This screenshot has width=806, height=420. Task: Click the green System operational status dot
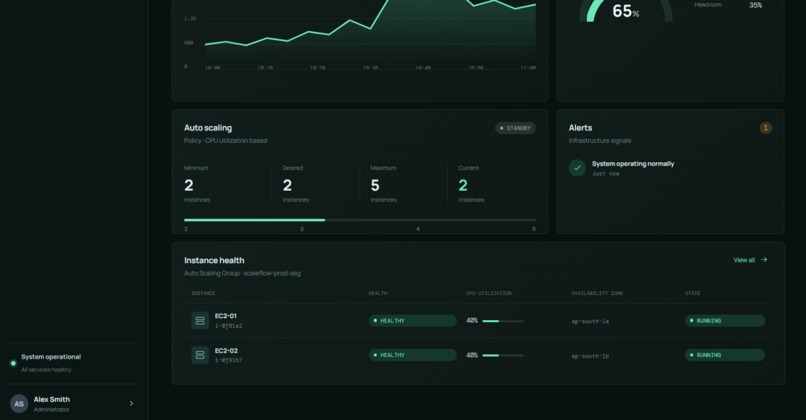point(13,363)
